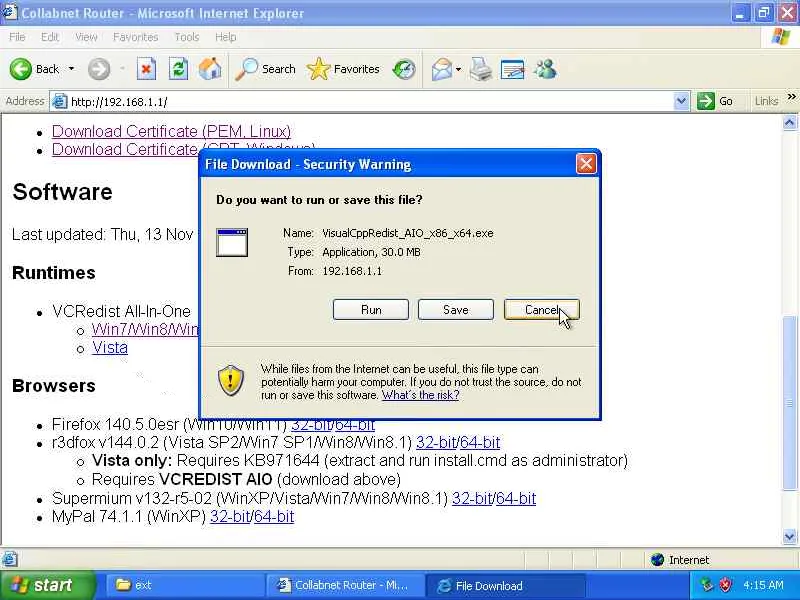Click the application file icon in dialog
This screenshot has width=800, height=600.
tap(232, 242)
